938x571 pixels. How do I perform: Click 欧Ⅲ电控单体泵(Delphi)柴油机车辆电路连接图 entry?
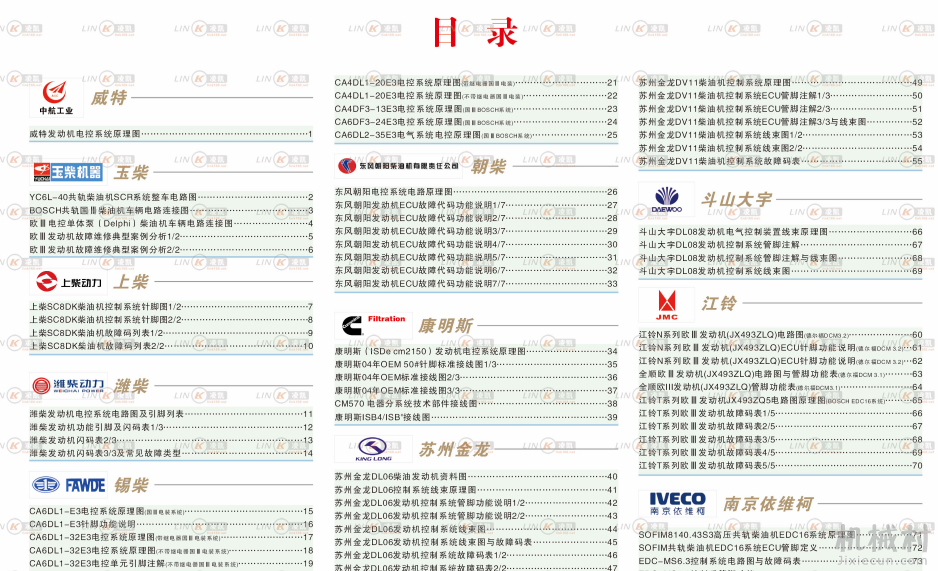(170, 223)
